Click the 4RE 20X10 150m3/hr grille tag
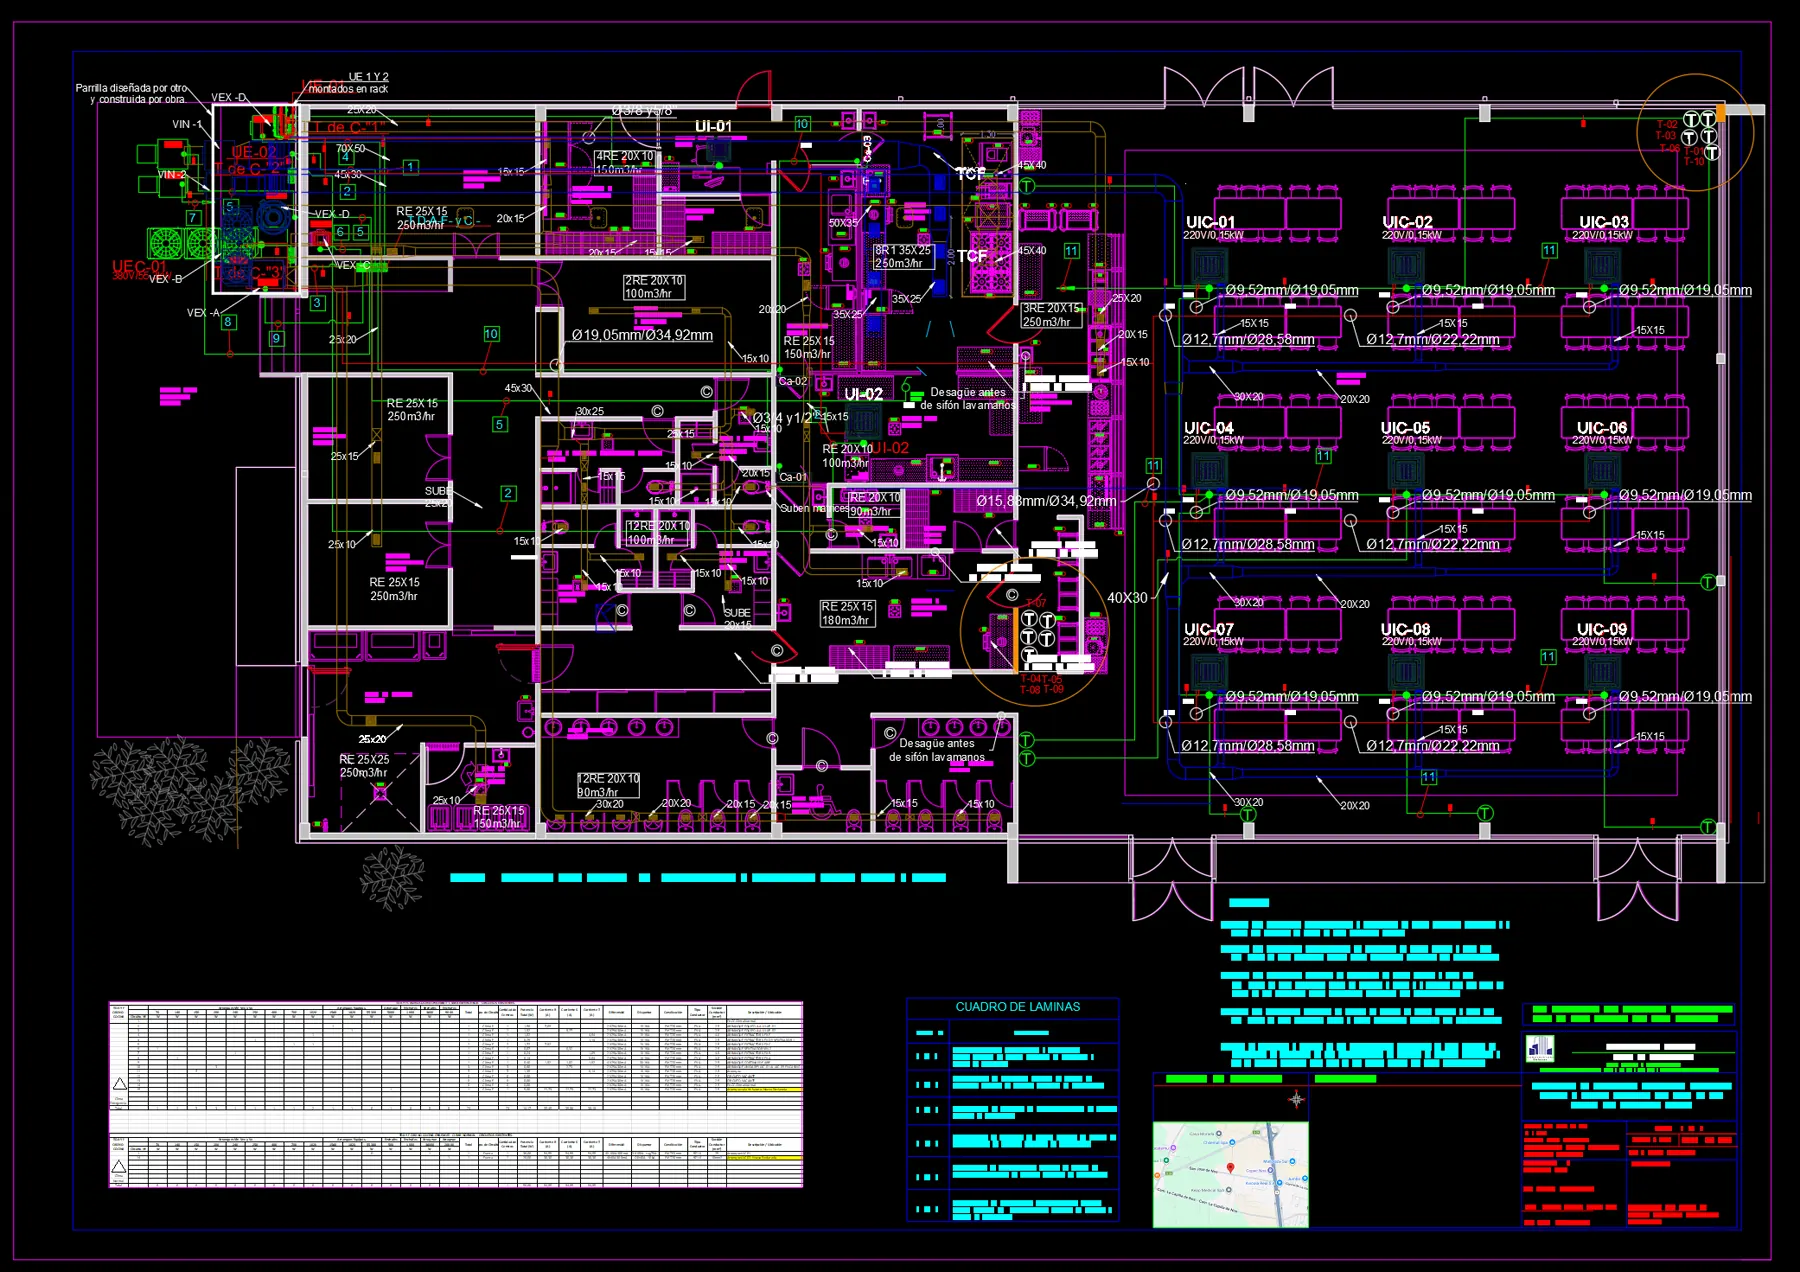The height and width of the screenshot is (1272, 1800). [x=625, y=162]
